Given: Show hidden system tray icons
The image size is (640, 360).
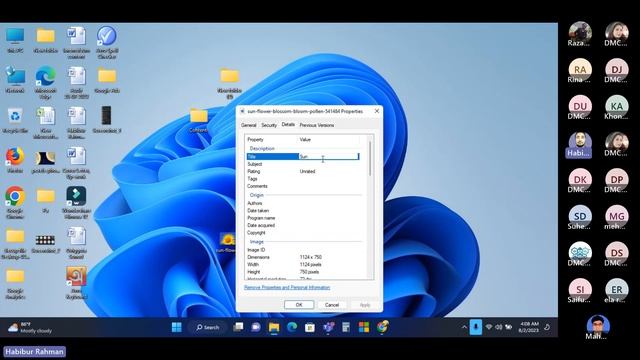Looking at the screenshot, I should (464, 327).
